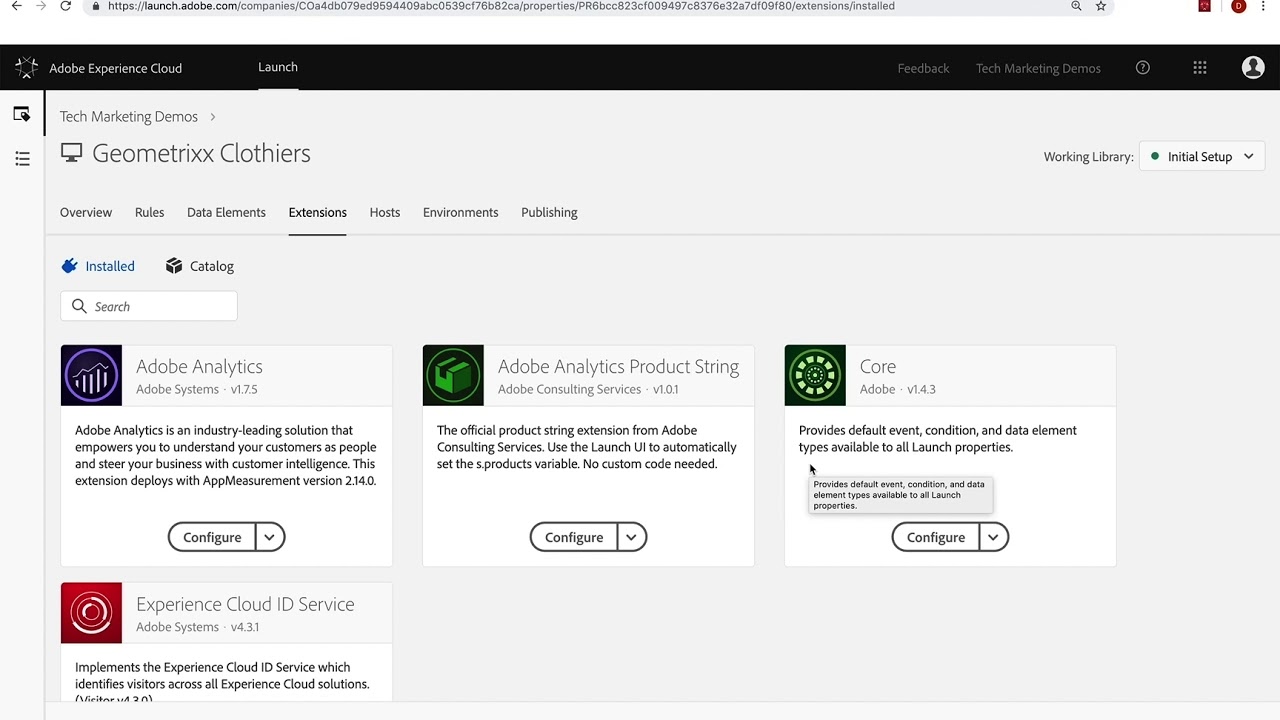Click the monitor icon beside Geometrixx Clothiers

point(71,153)
